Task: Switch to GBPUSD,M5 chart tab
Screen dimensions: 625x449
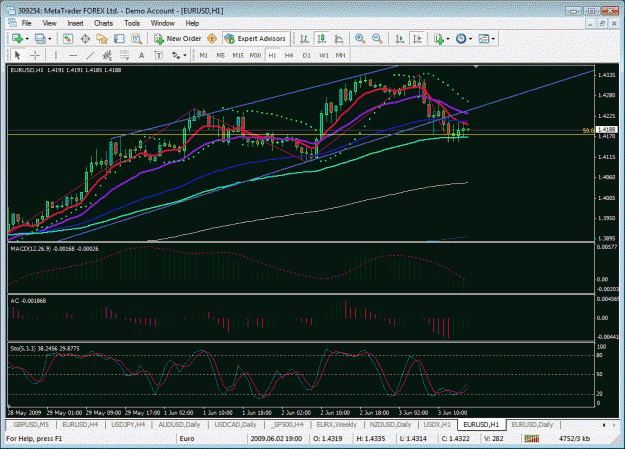Action: (31, 425)
